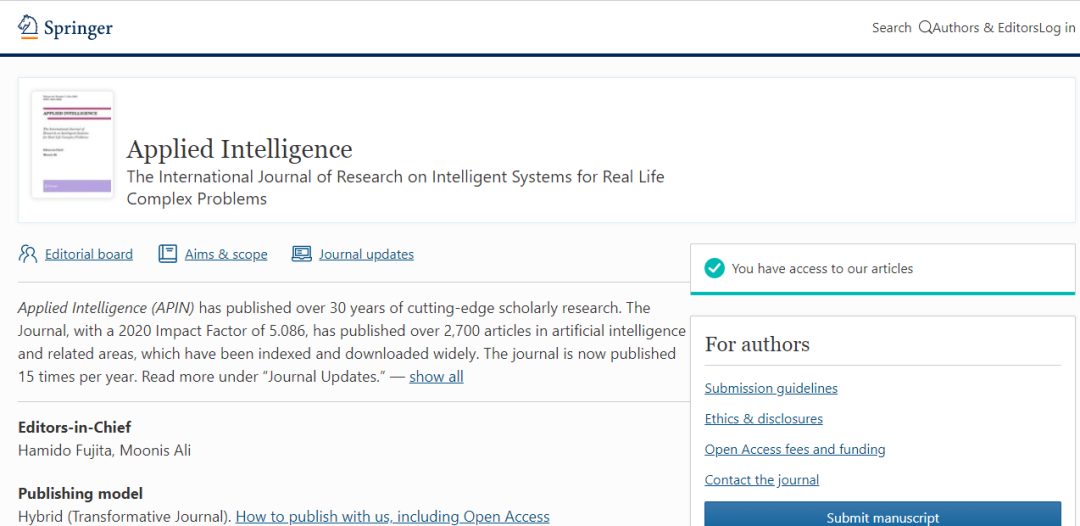
Task: View the Journal updates link
Action: click(x=366, y=254)
